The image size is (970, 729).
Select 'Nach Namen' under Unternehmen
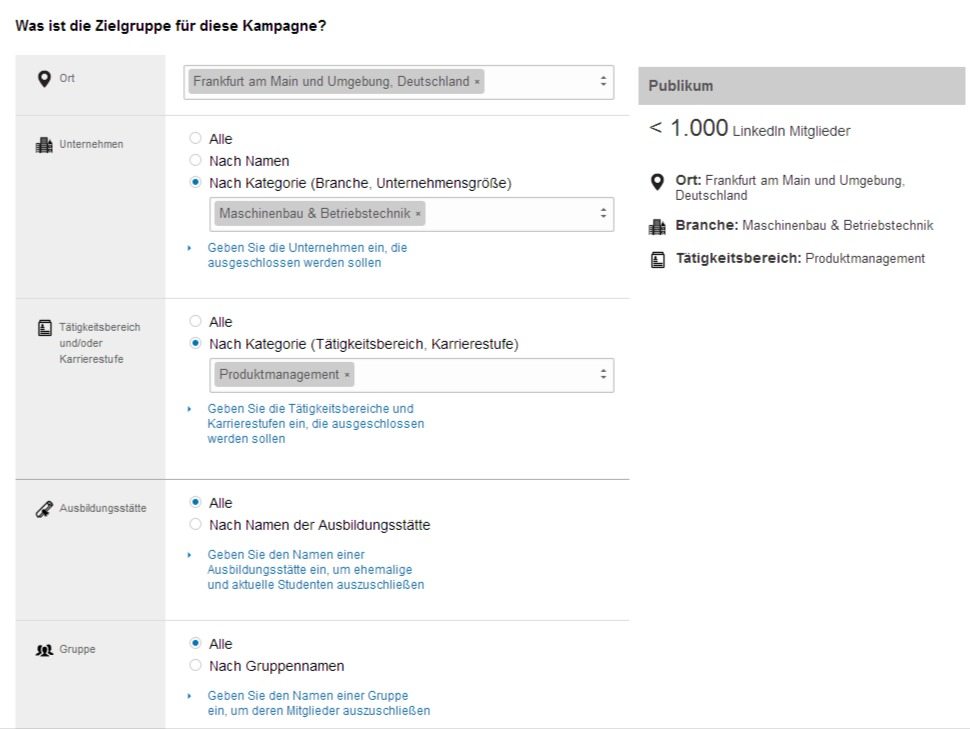[x=198, y=159]
